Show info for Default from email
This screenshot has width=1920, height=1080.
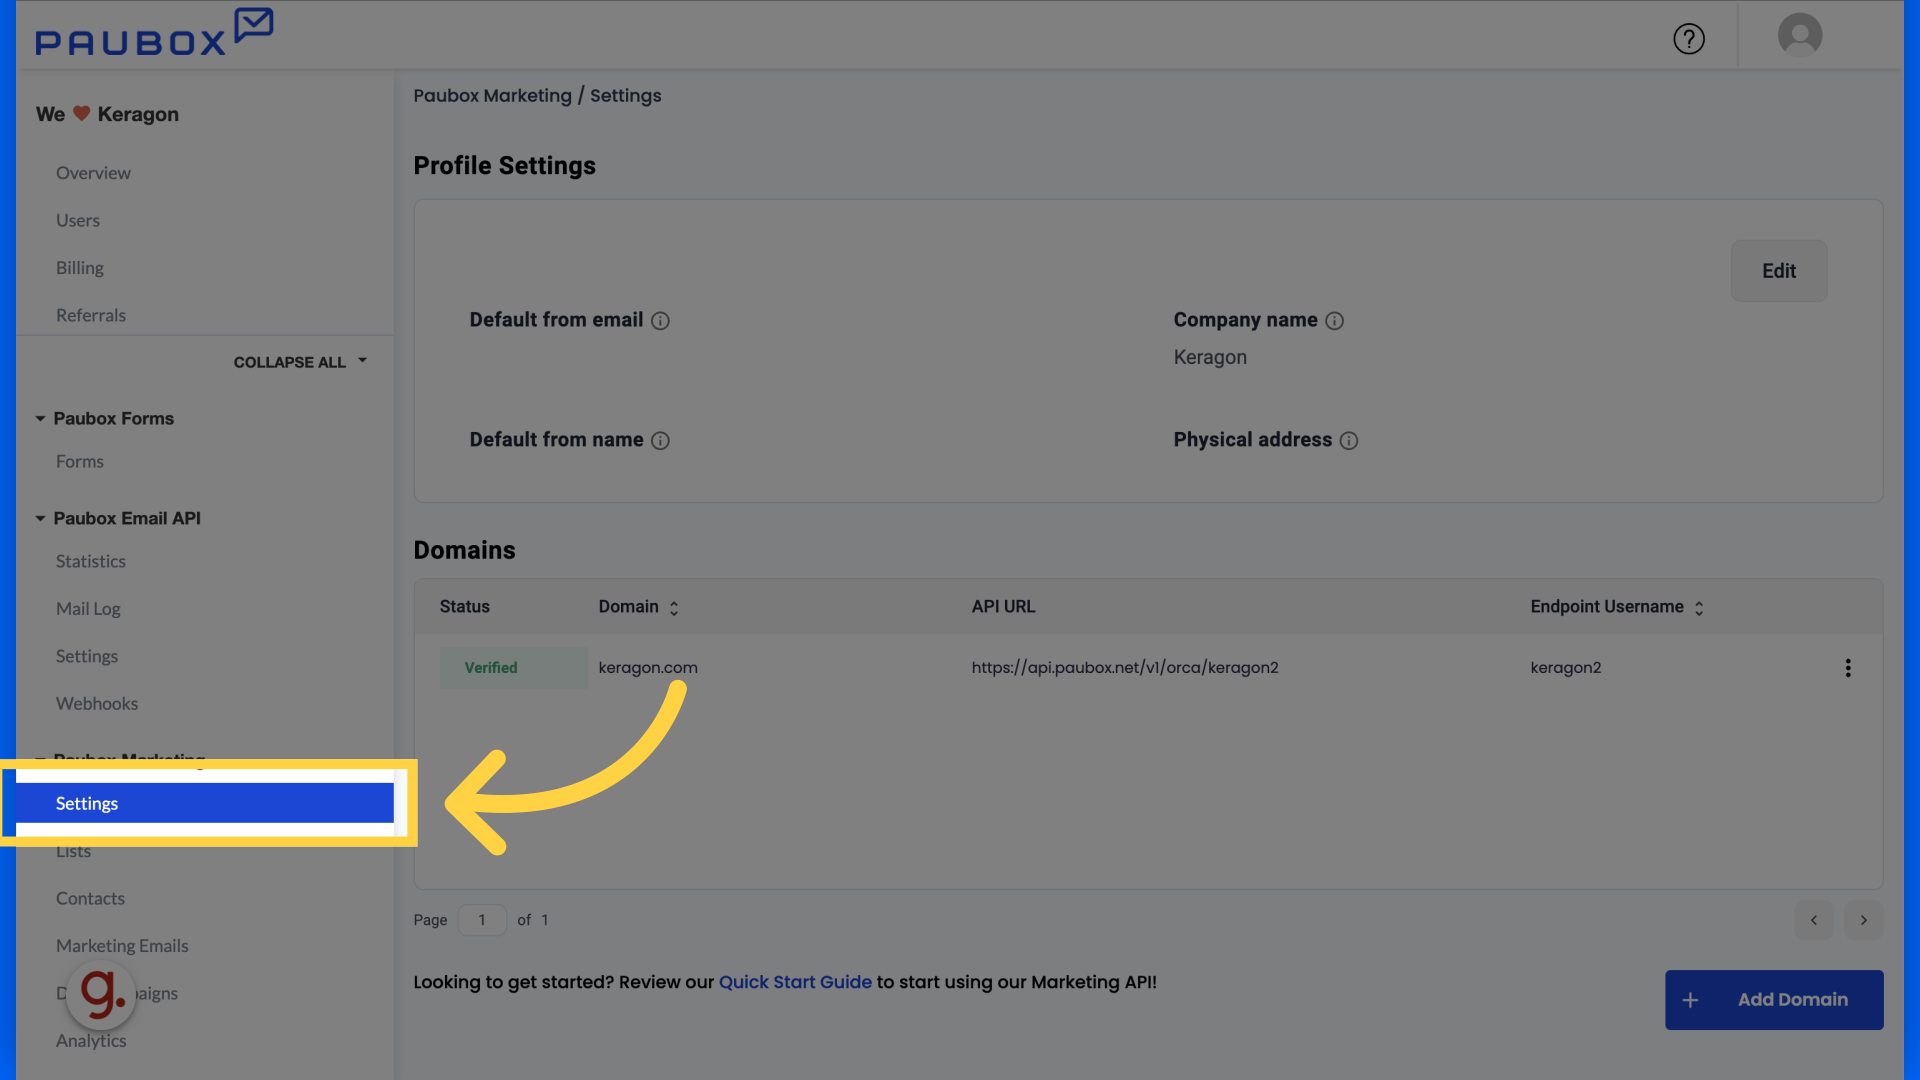click(x=660, y=321)
